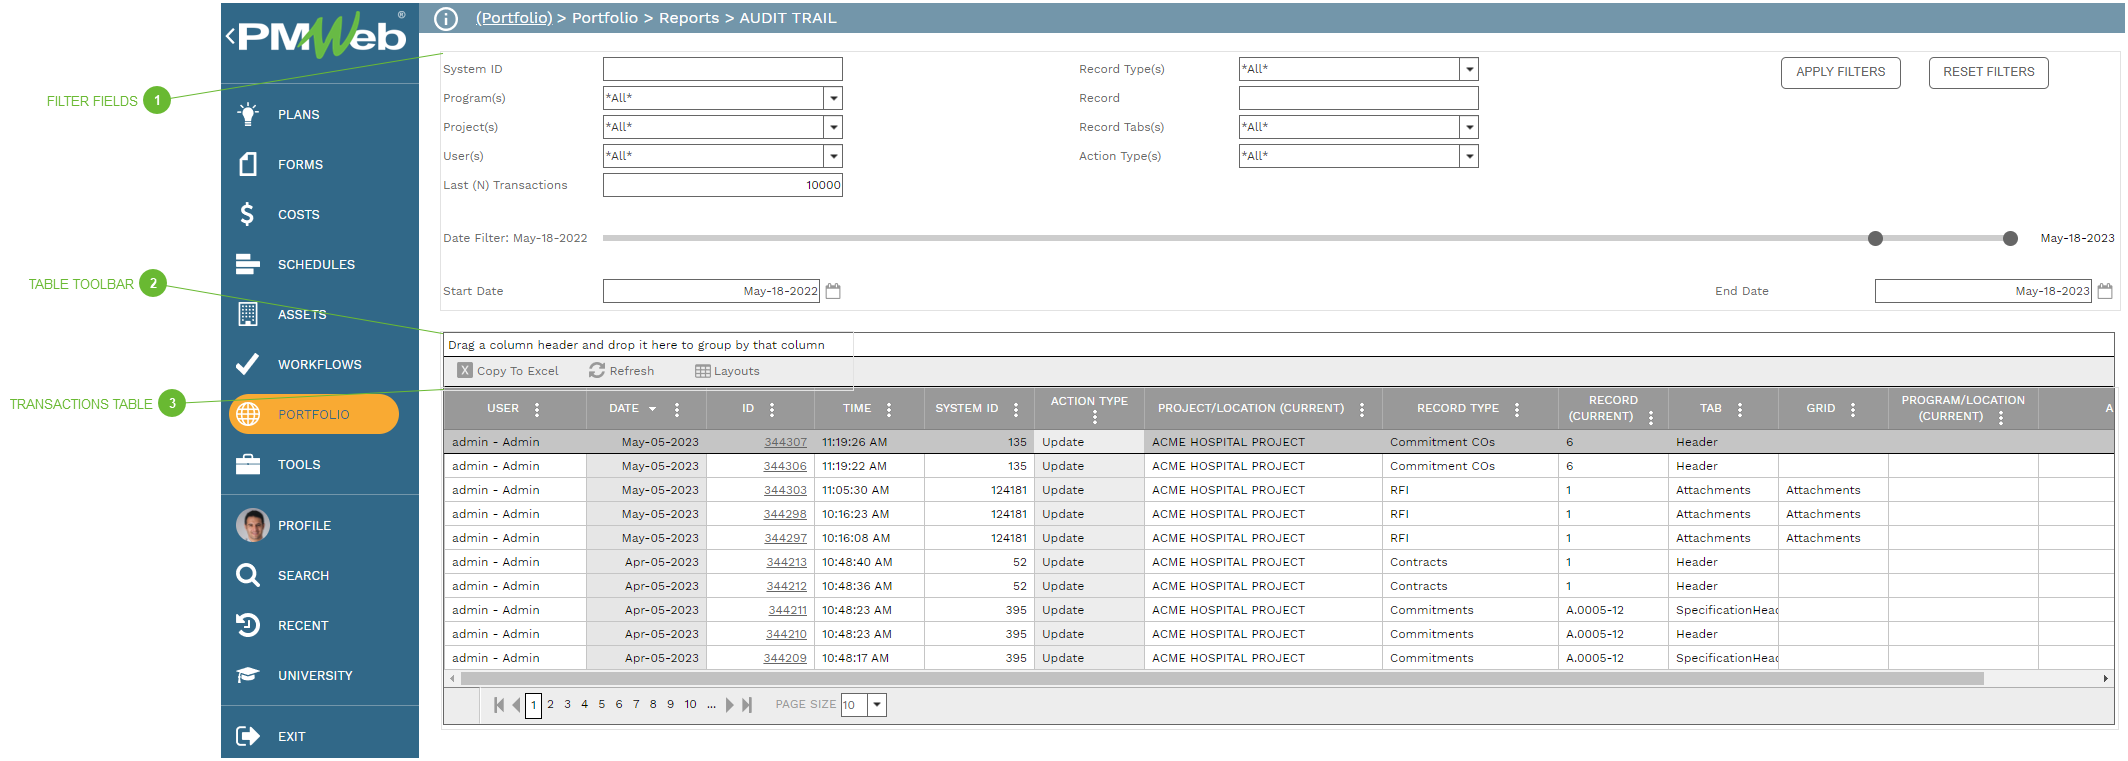2128x761 pixels.
Task: Click the horizontal table scrollbar
Action: click(1222, 678)
